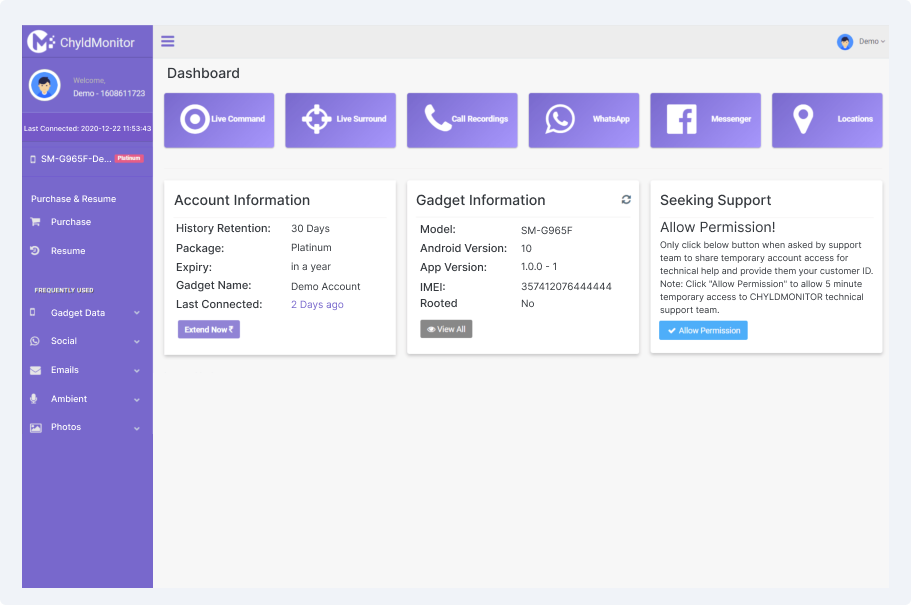Expand the Photos sidebar menu
This screenshot has width=911, height=605.
point(86,427)
